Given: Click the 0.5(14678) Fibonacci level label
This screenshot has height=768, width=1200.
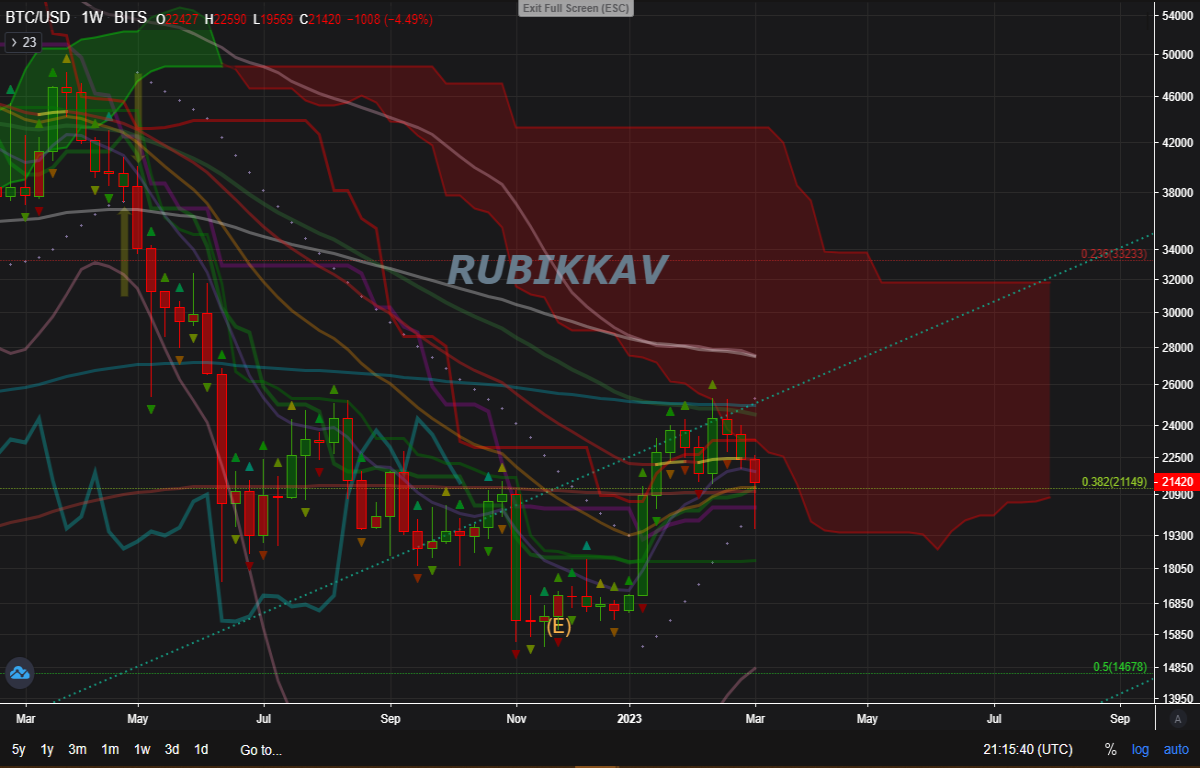Looking at the screenshot, I should (1120, 667).
